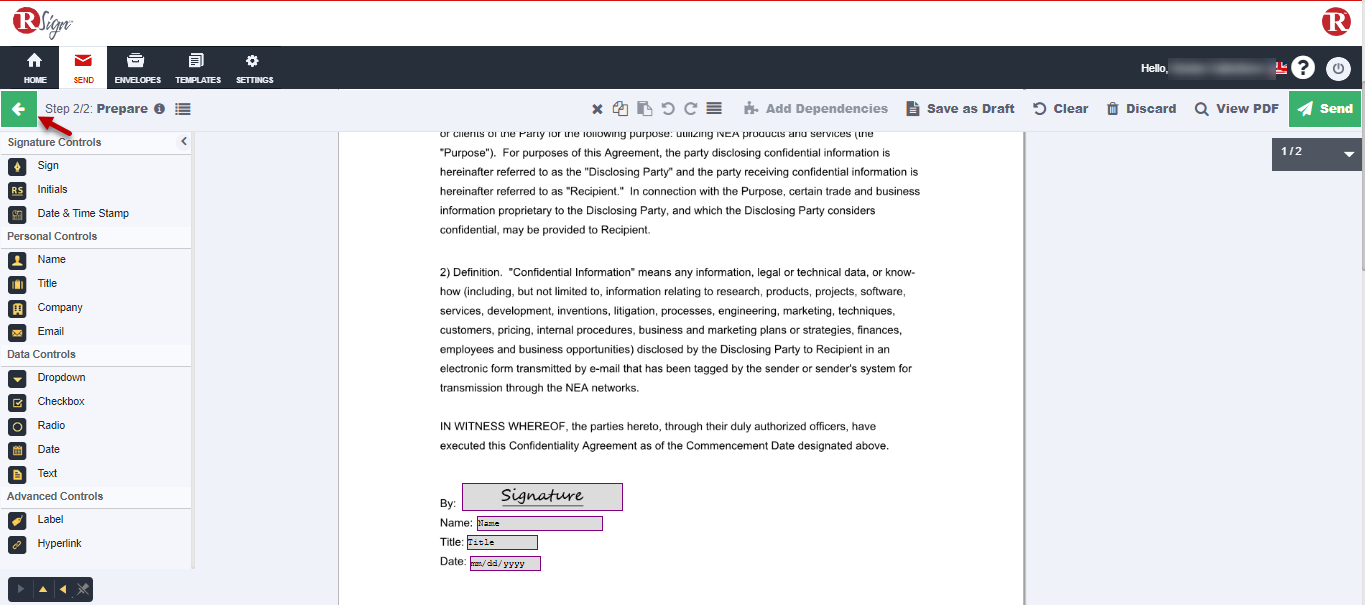Click the Signature field in document
Viewport: 1365px width, 605px height.
pos(542,497)
